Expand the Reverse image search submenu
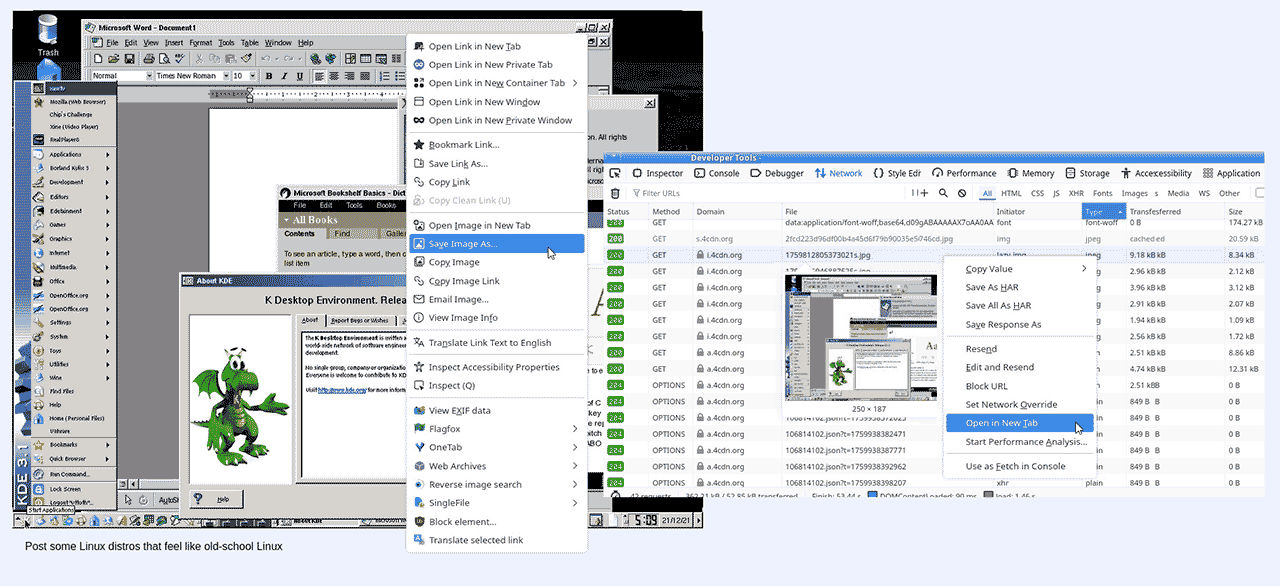This screenshot has width=1280, height=586. [x=497, y=484]
